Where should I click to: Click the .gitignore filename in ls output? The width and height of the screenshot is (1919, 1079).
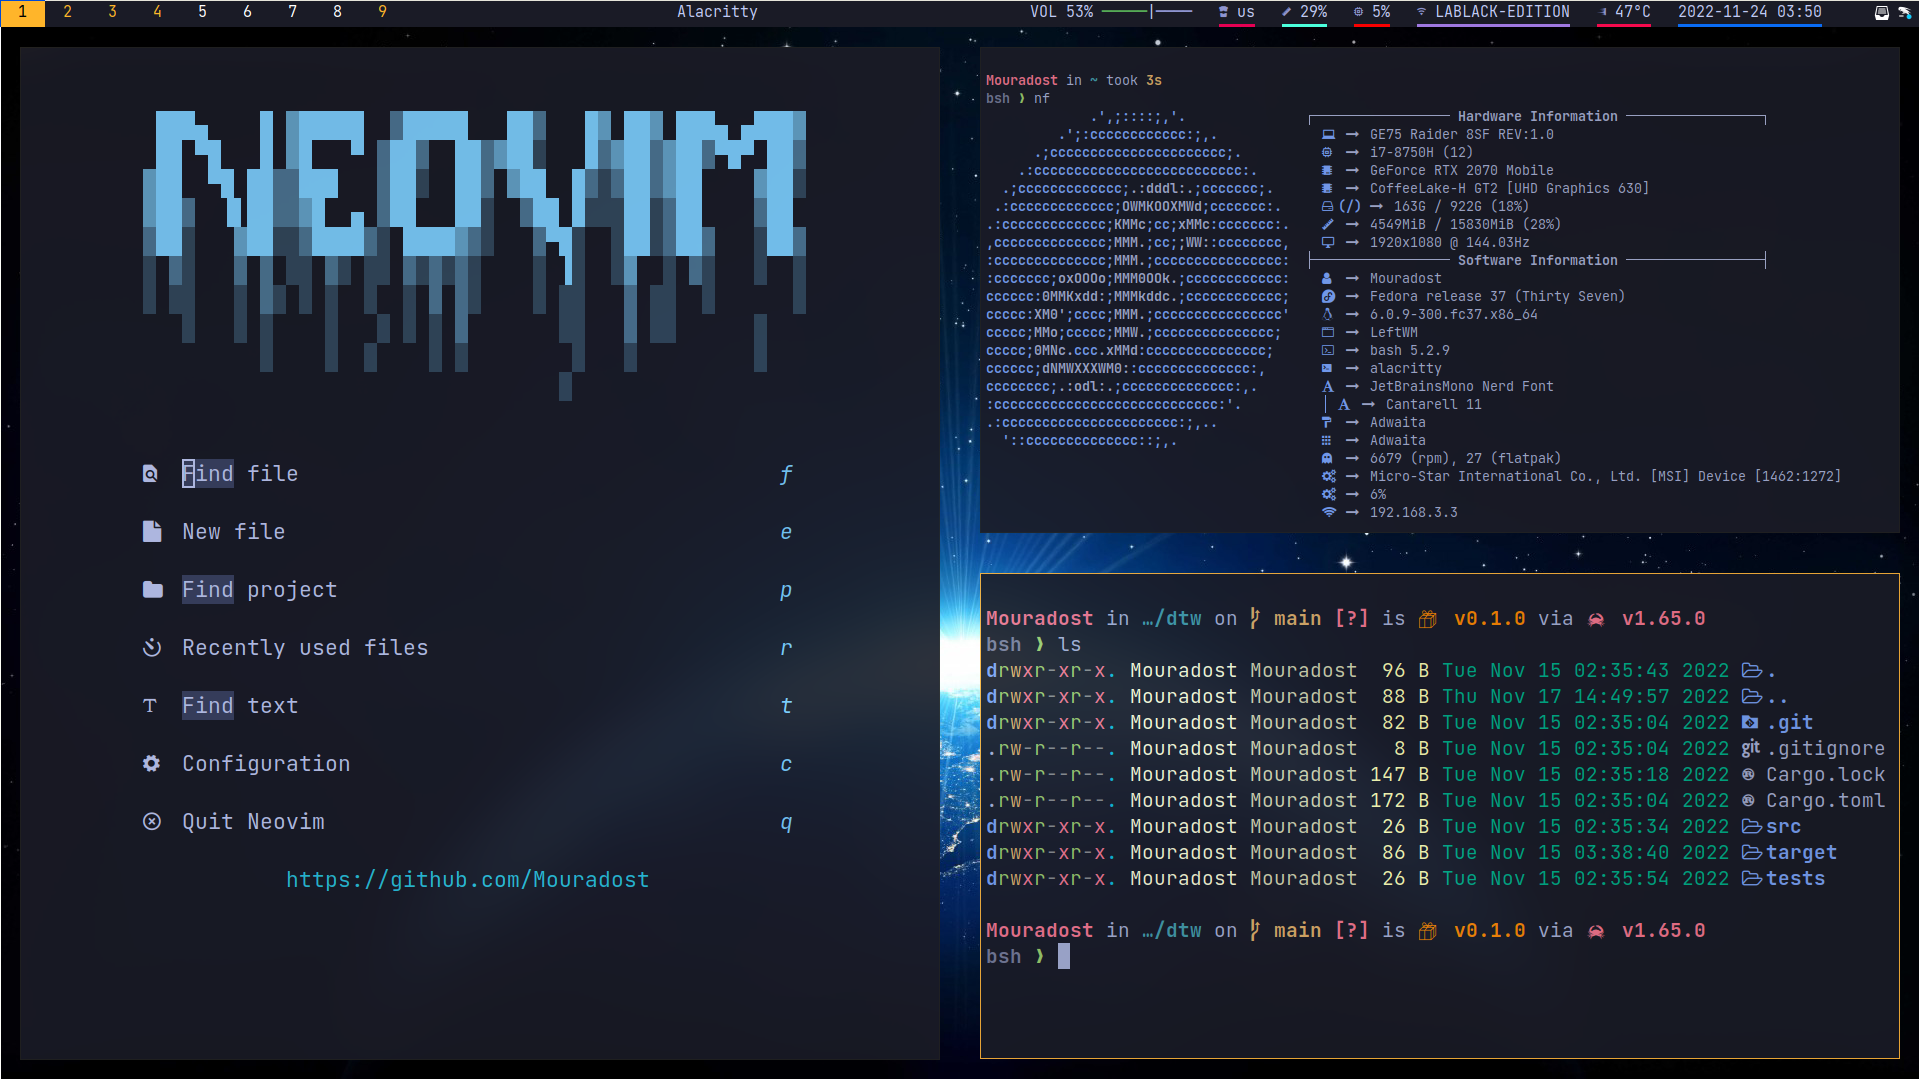click(x=1825, y=749)
